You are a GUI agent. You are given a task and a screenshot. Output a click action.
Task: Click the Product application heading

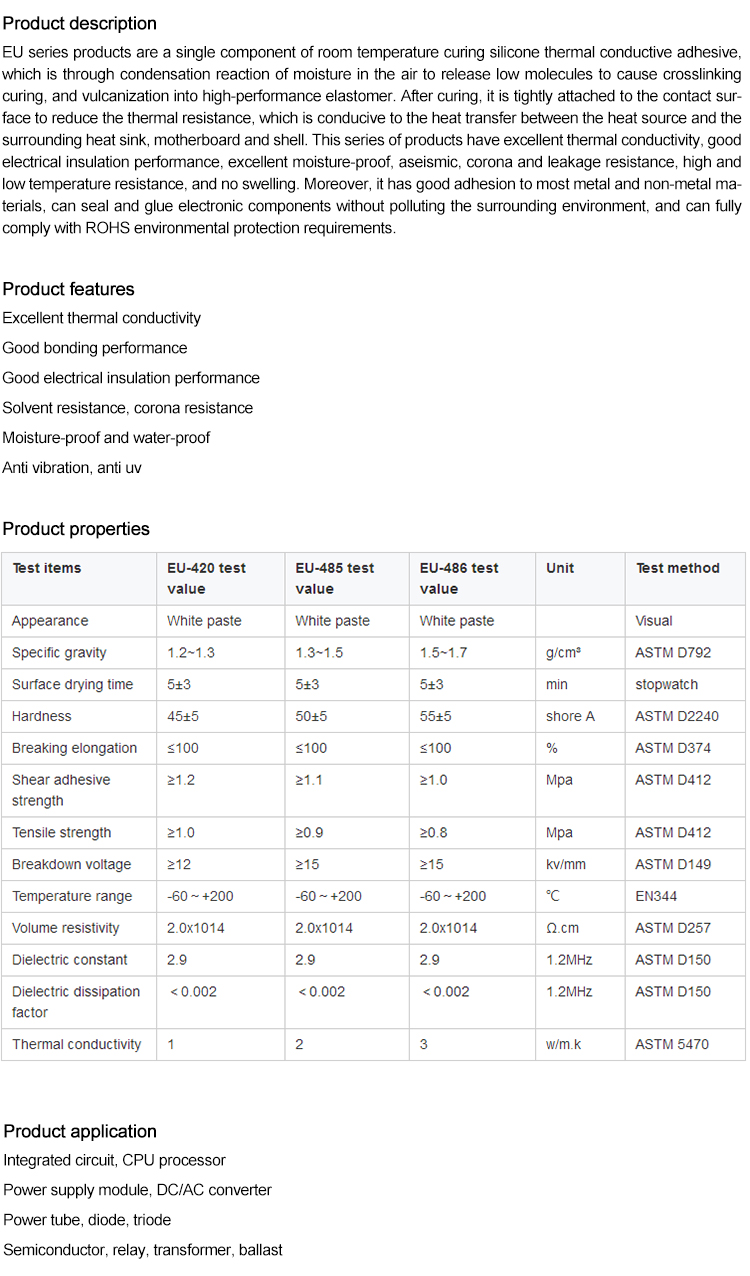click(x=80, y=1131)
